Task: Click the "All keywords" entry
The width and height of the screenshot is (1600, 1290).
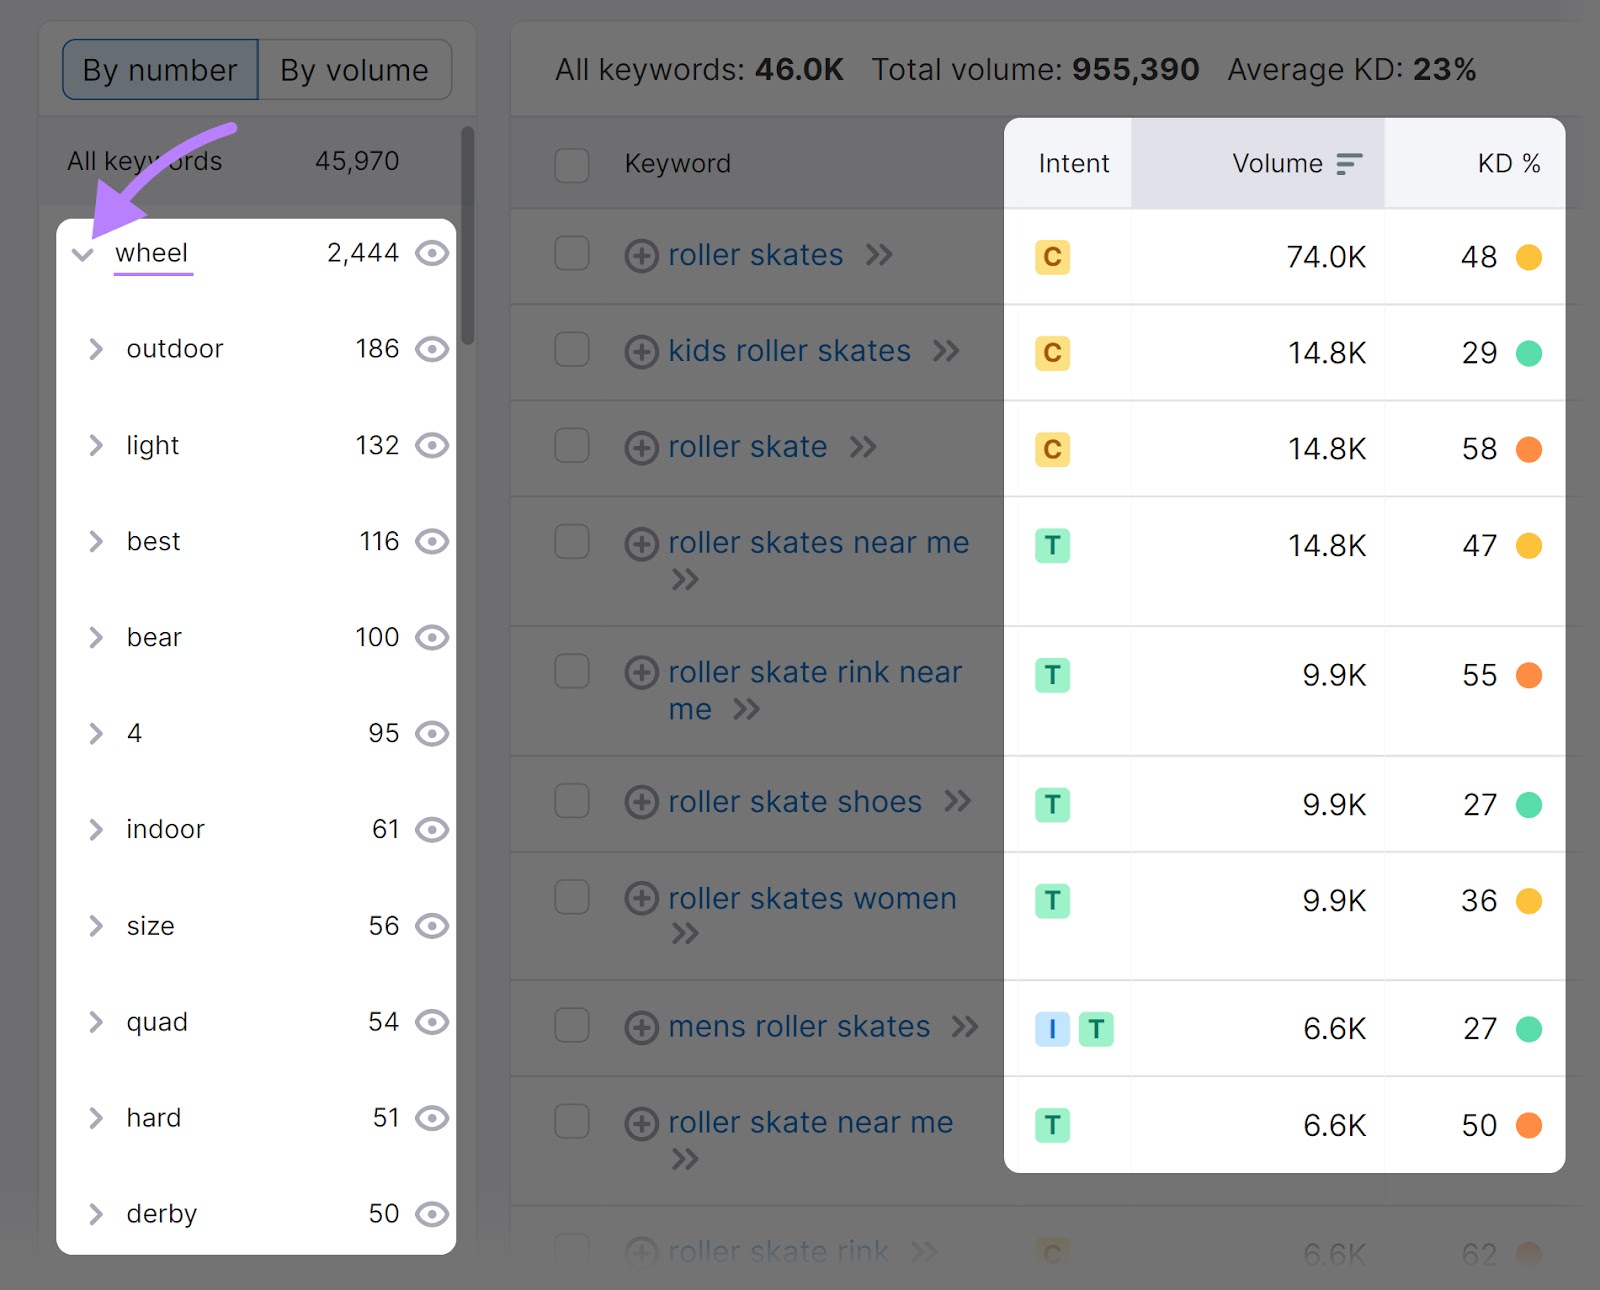Action: click(x=143, y=160)
